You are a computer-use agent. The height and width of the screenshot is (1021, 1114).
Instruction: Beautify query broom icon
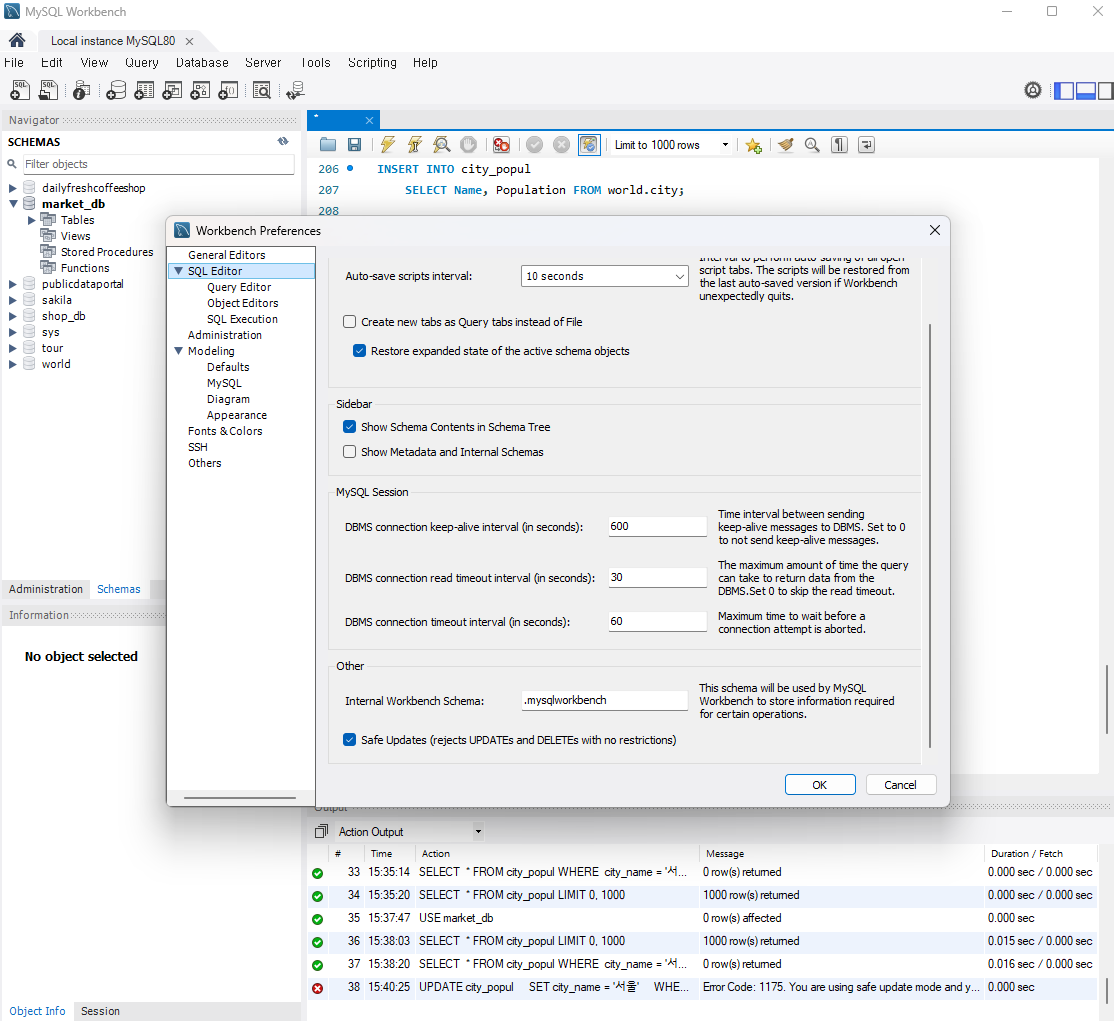tap(785, 145)
